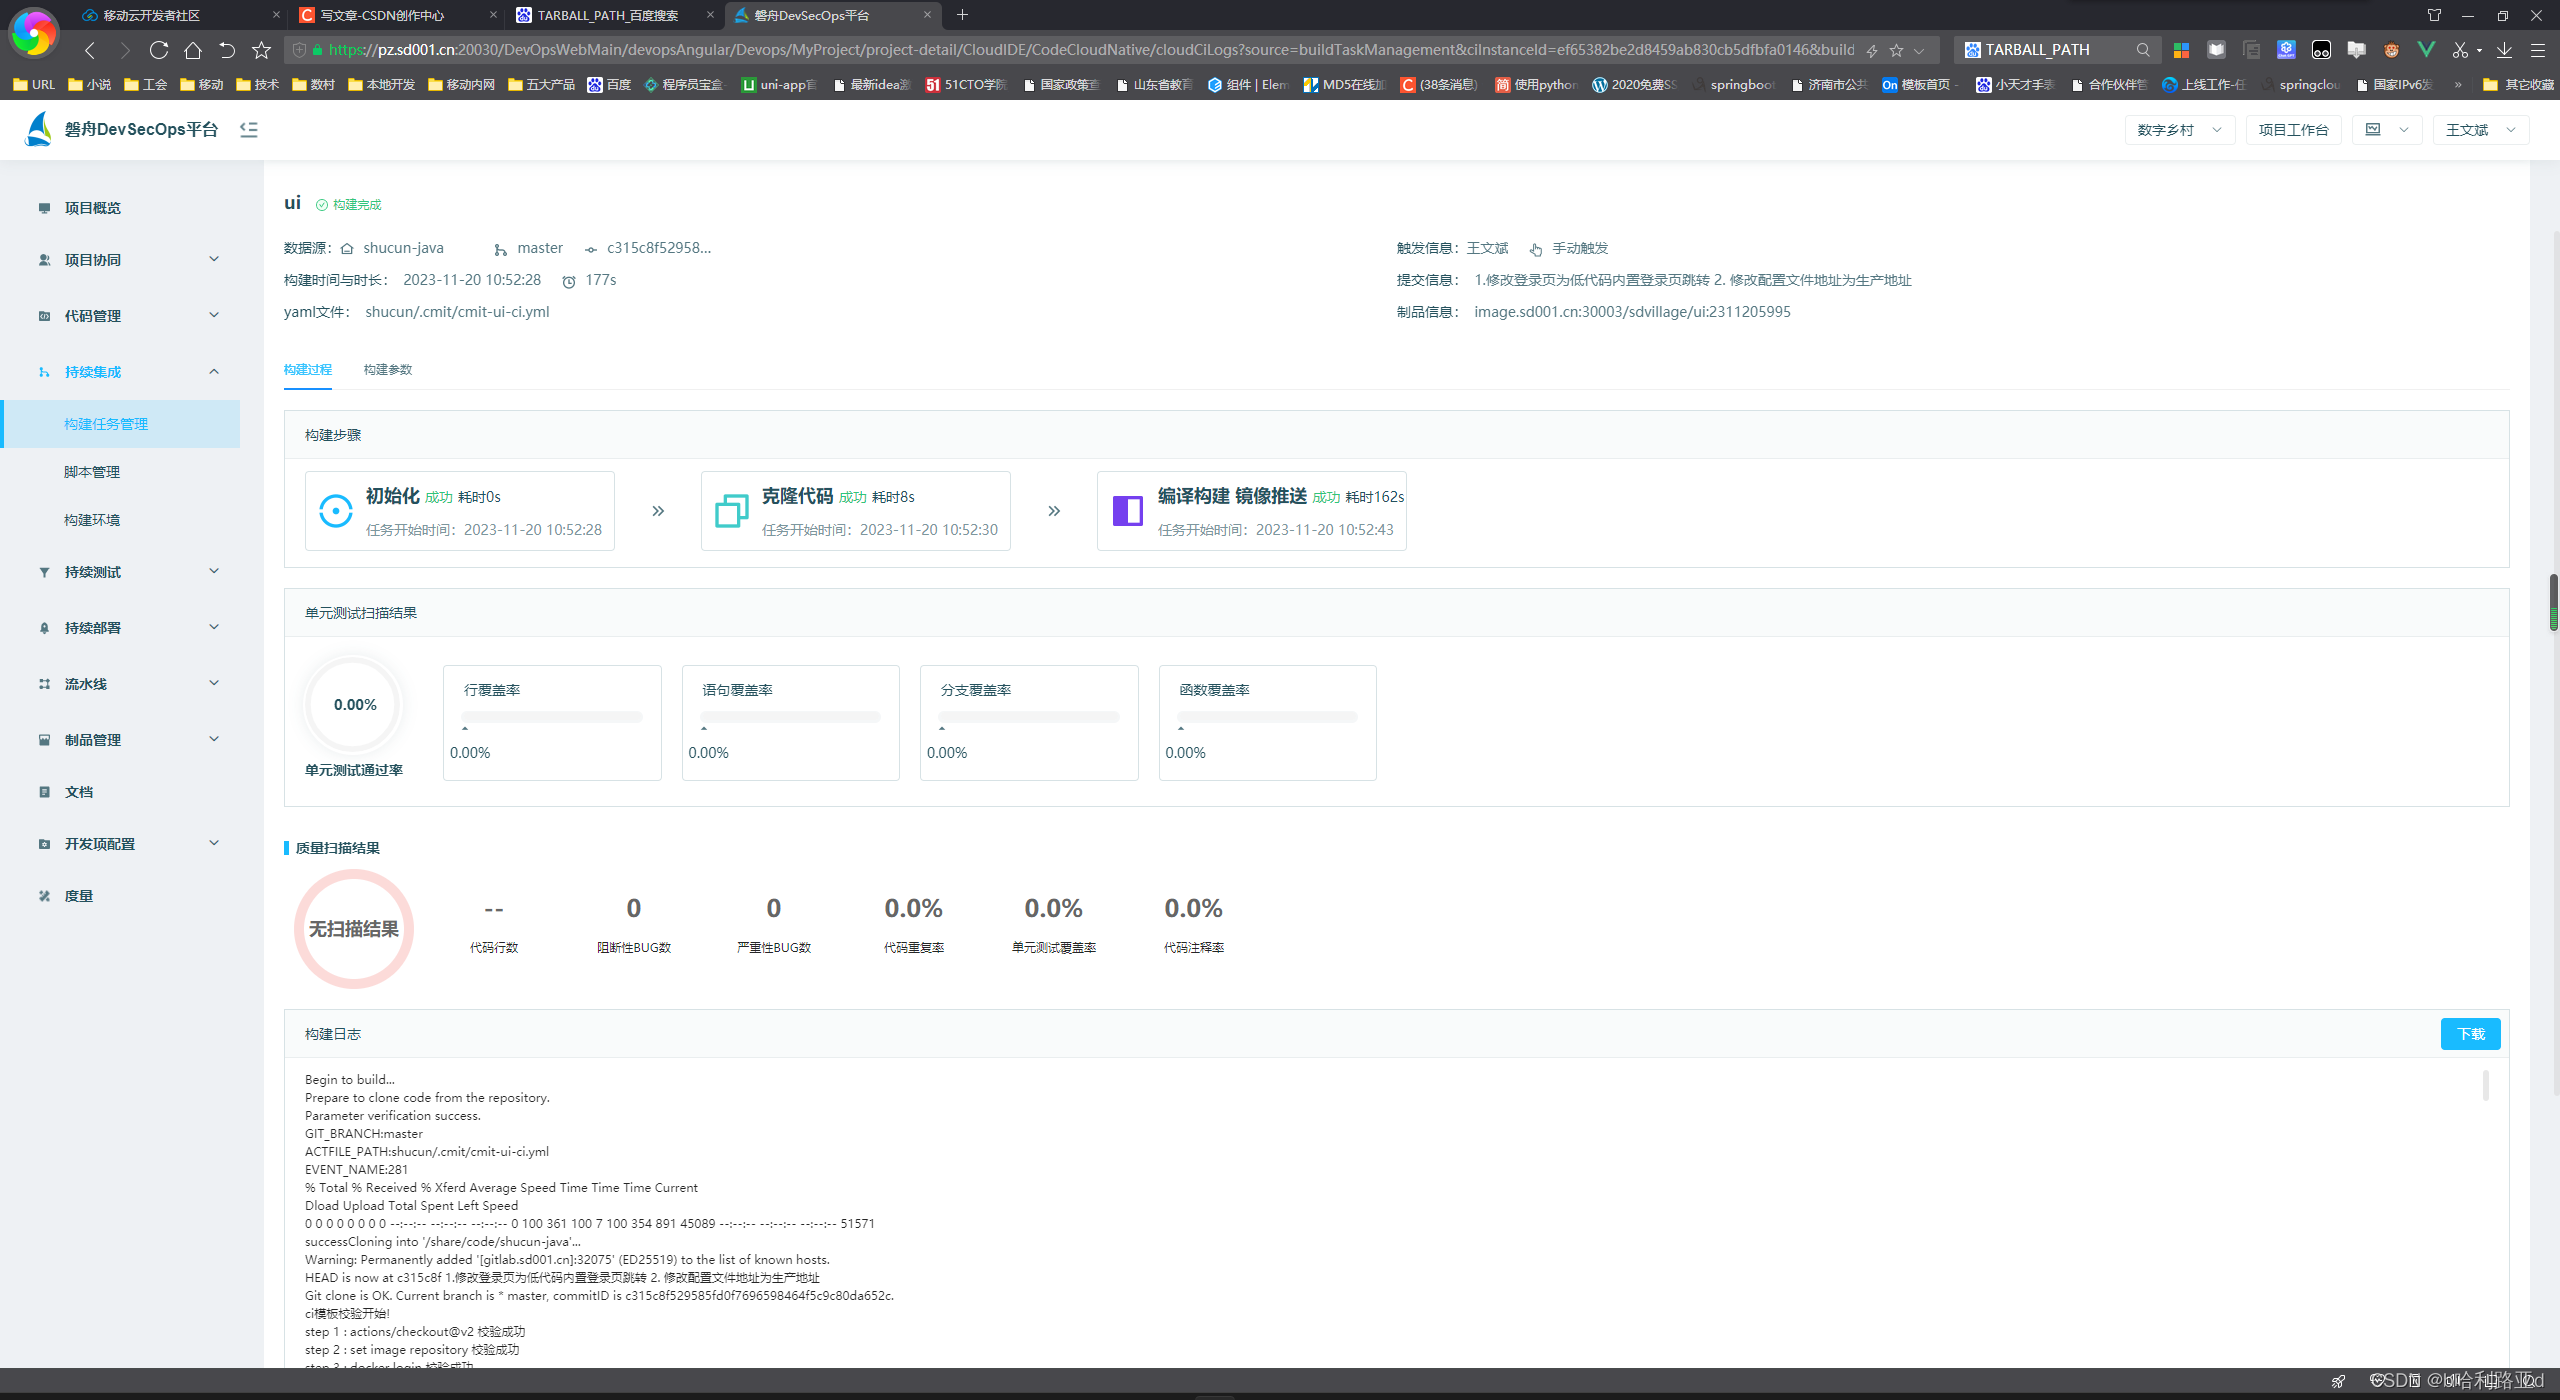
Task: Click the master branch icon
Action: click(501, 249)
